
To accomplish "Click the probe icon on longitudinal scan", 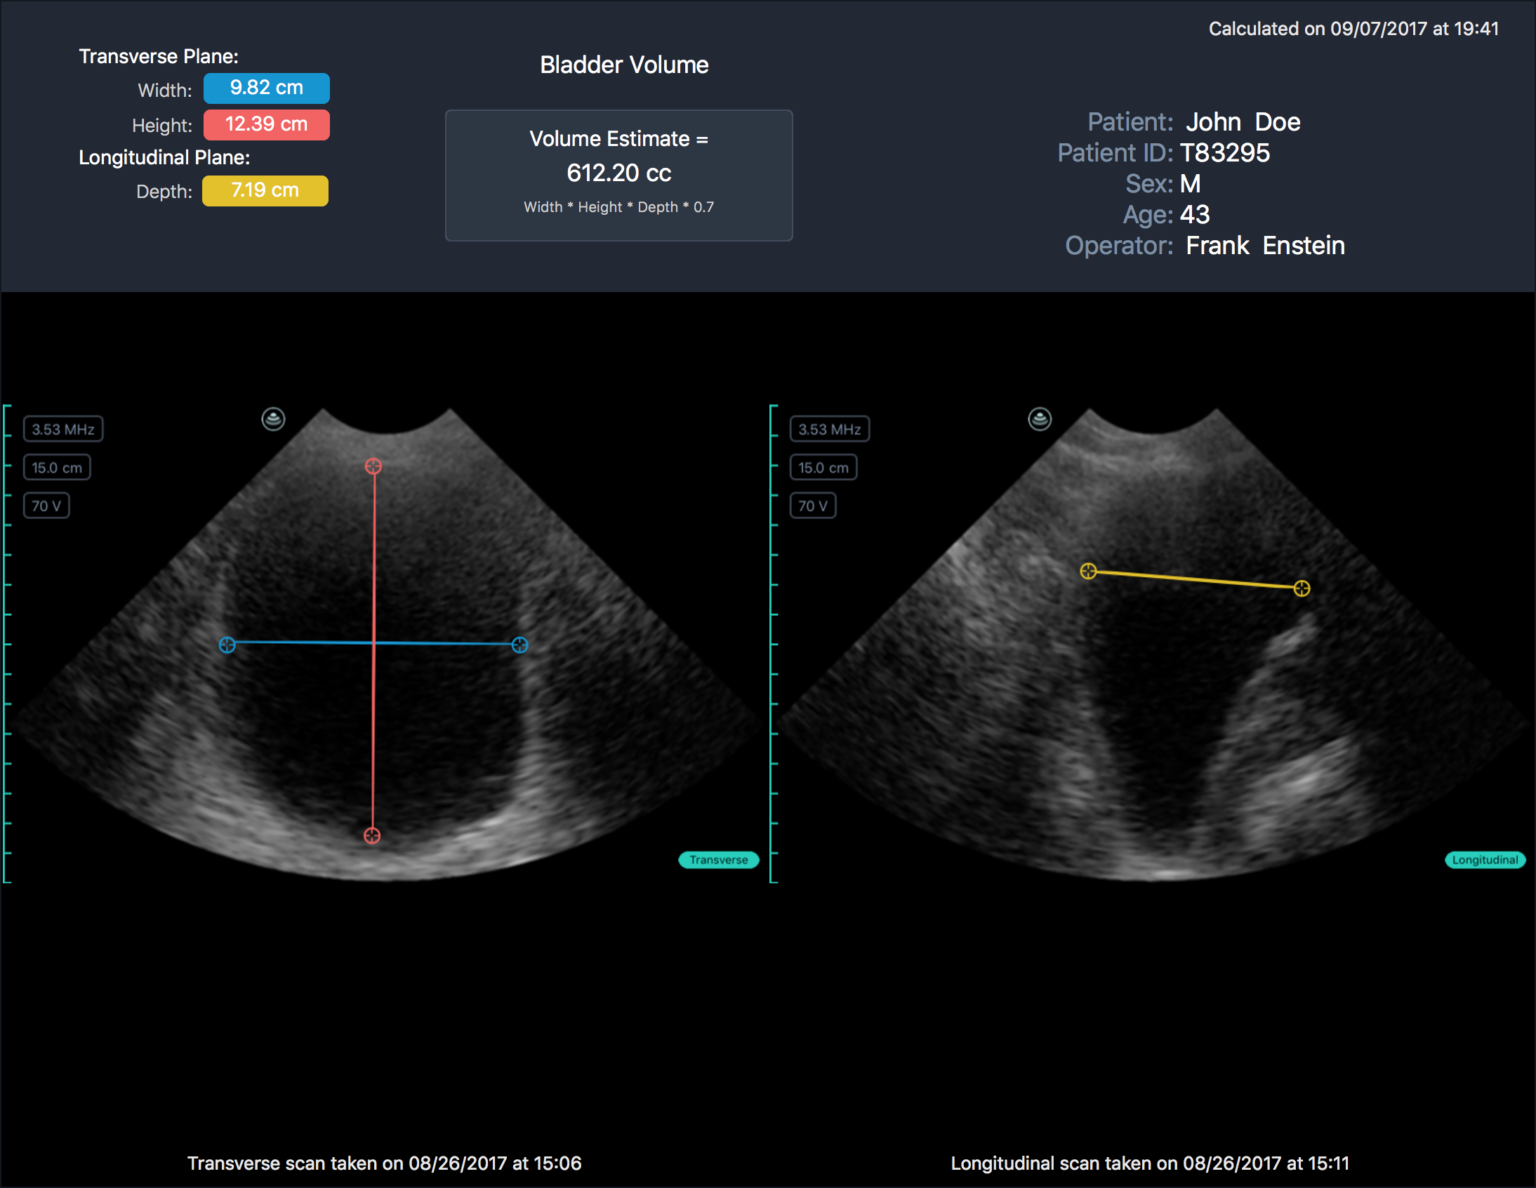I will (x=1040, y=419).
